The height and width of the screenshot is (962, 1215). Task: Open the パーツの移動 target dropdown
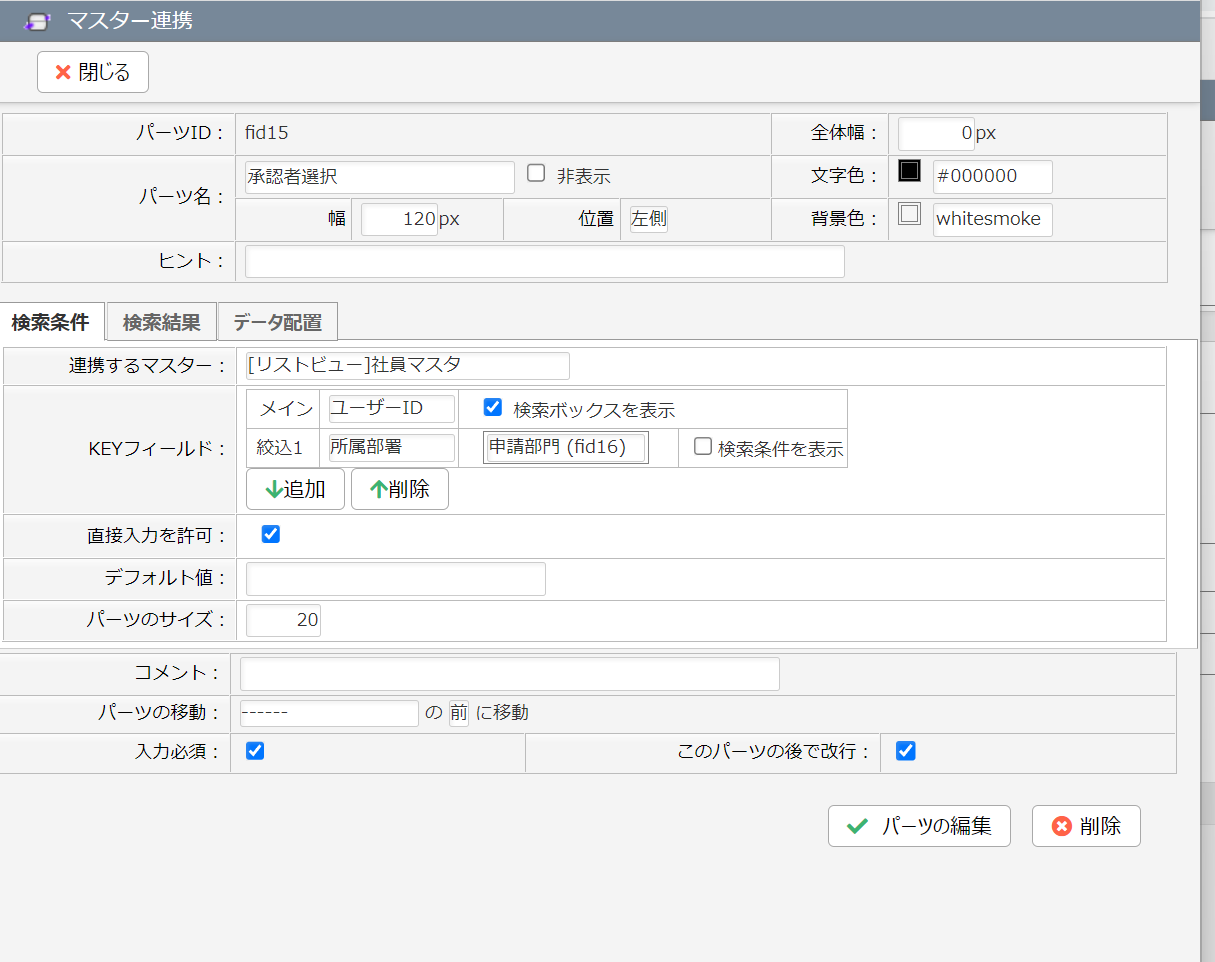[x=330, y=713]
